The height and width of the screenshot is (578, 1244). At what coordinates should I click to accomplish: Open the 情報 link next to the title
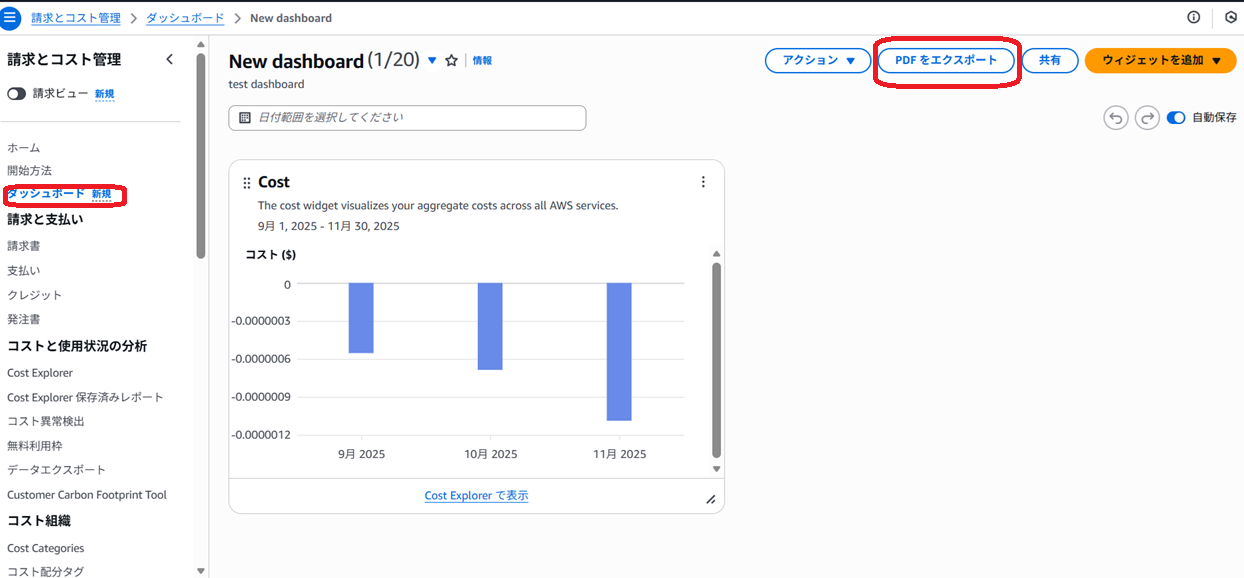point(482,60)
